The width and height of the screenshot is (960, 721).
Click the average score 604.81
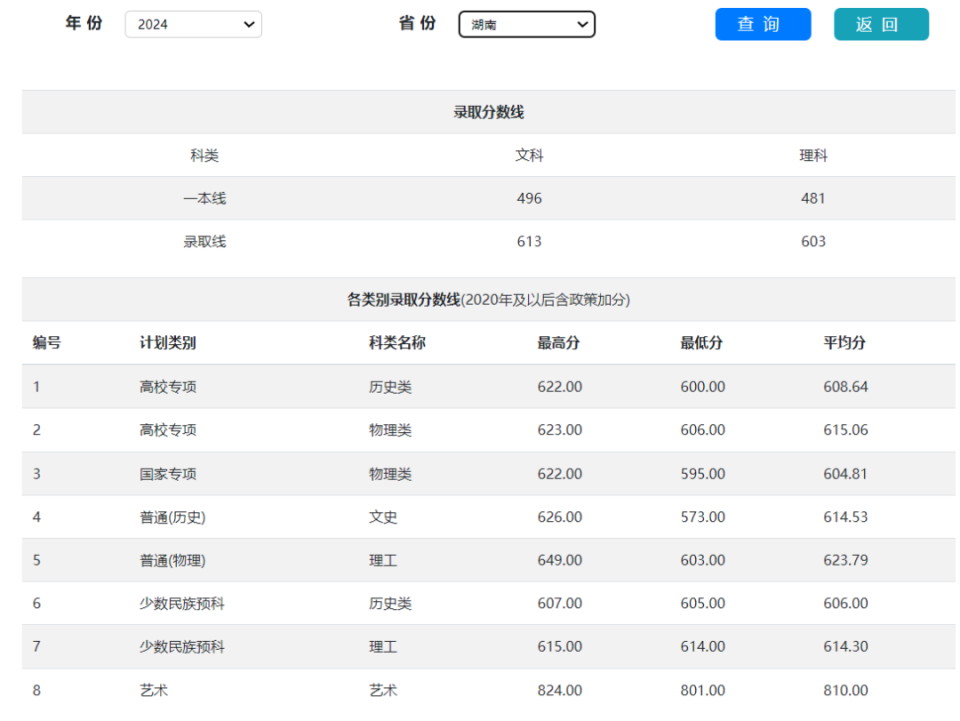tap(846, 474)
